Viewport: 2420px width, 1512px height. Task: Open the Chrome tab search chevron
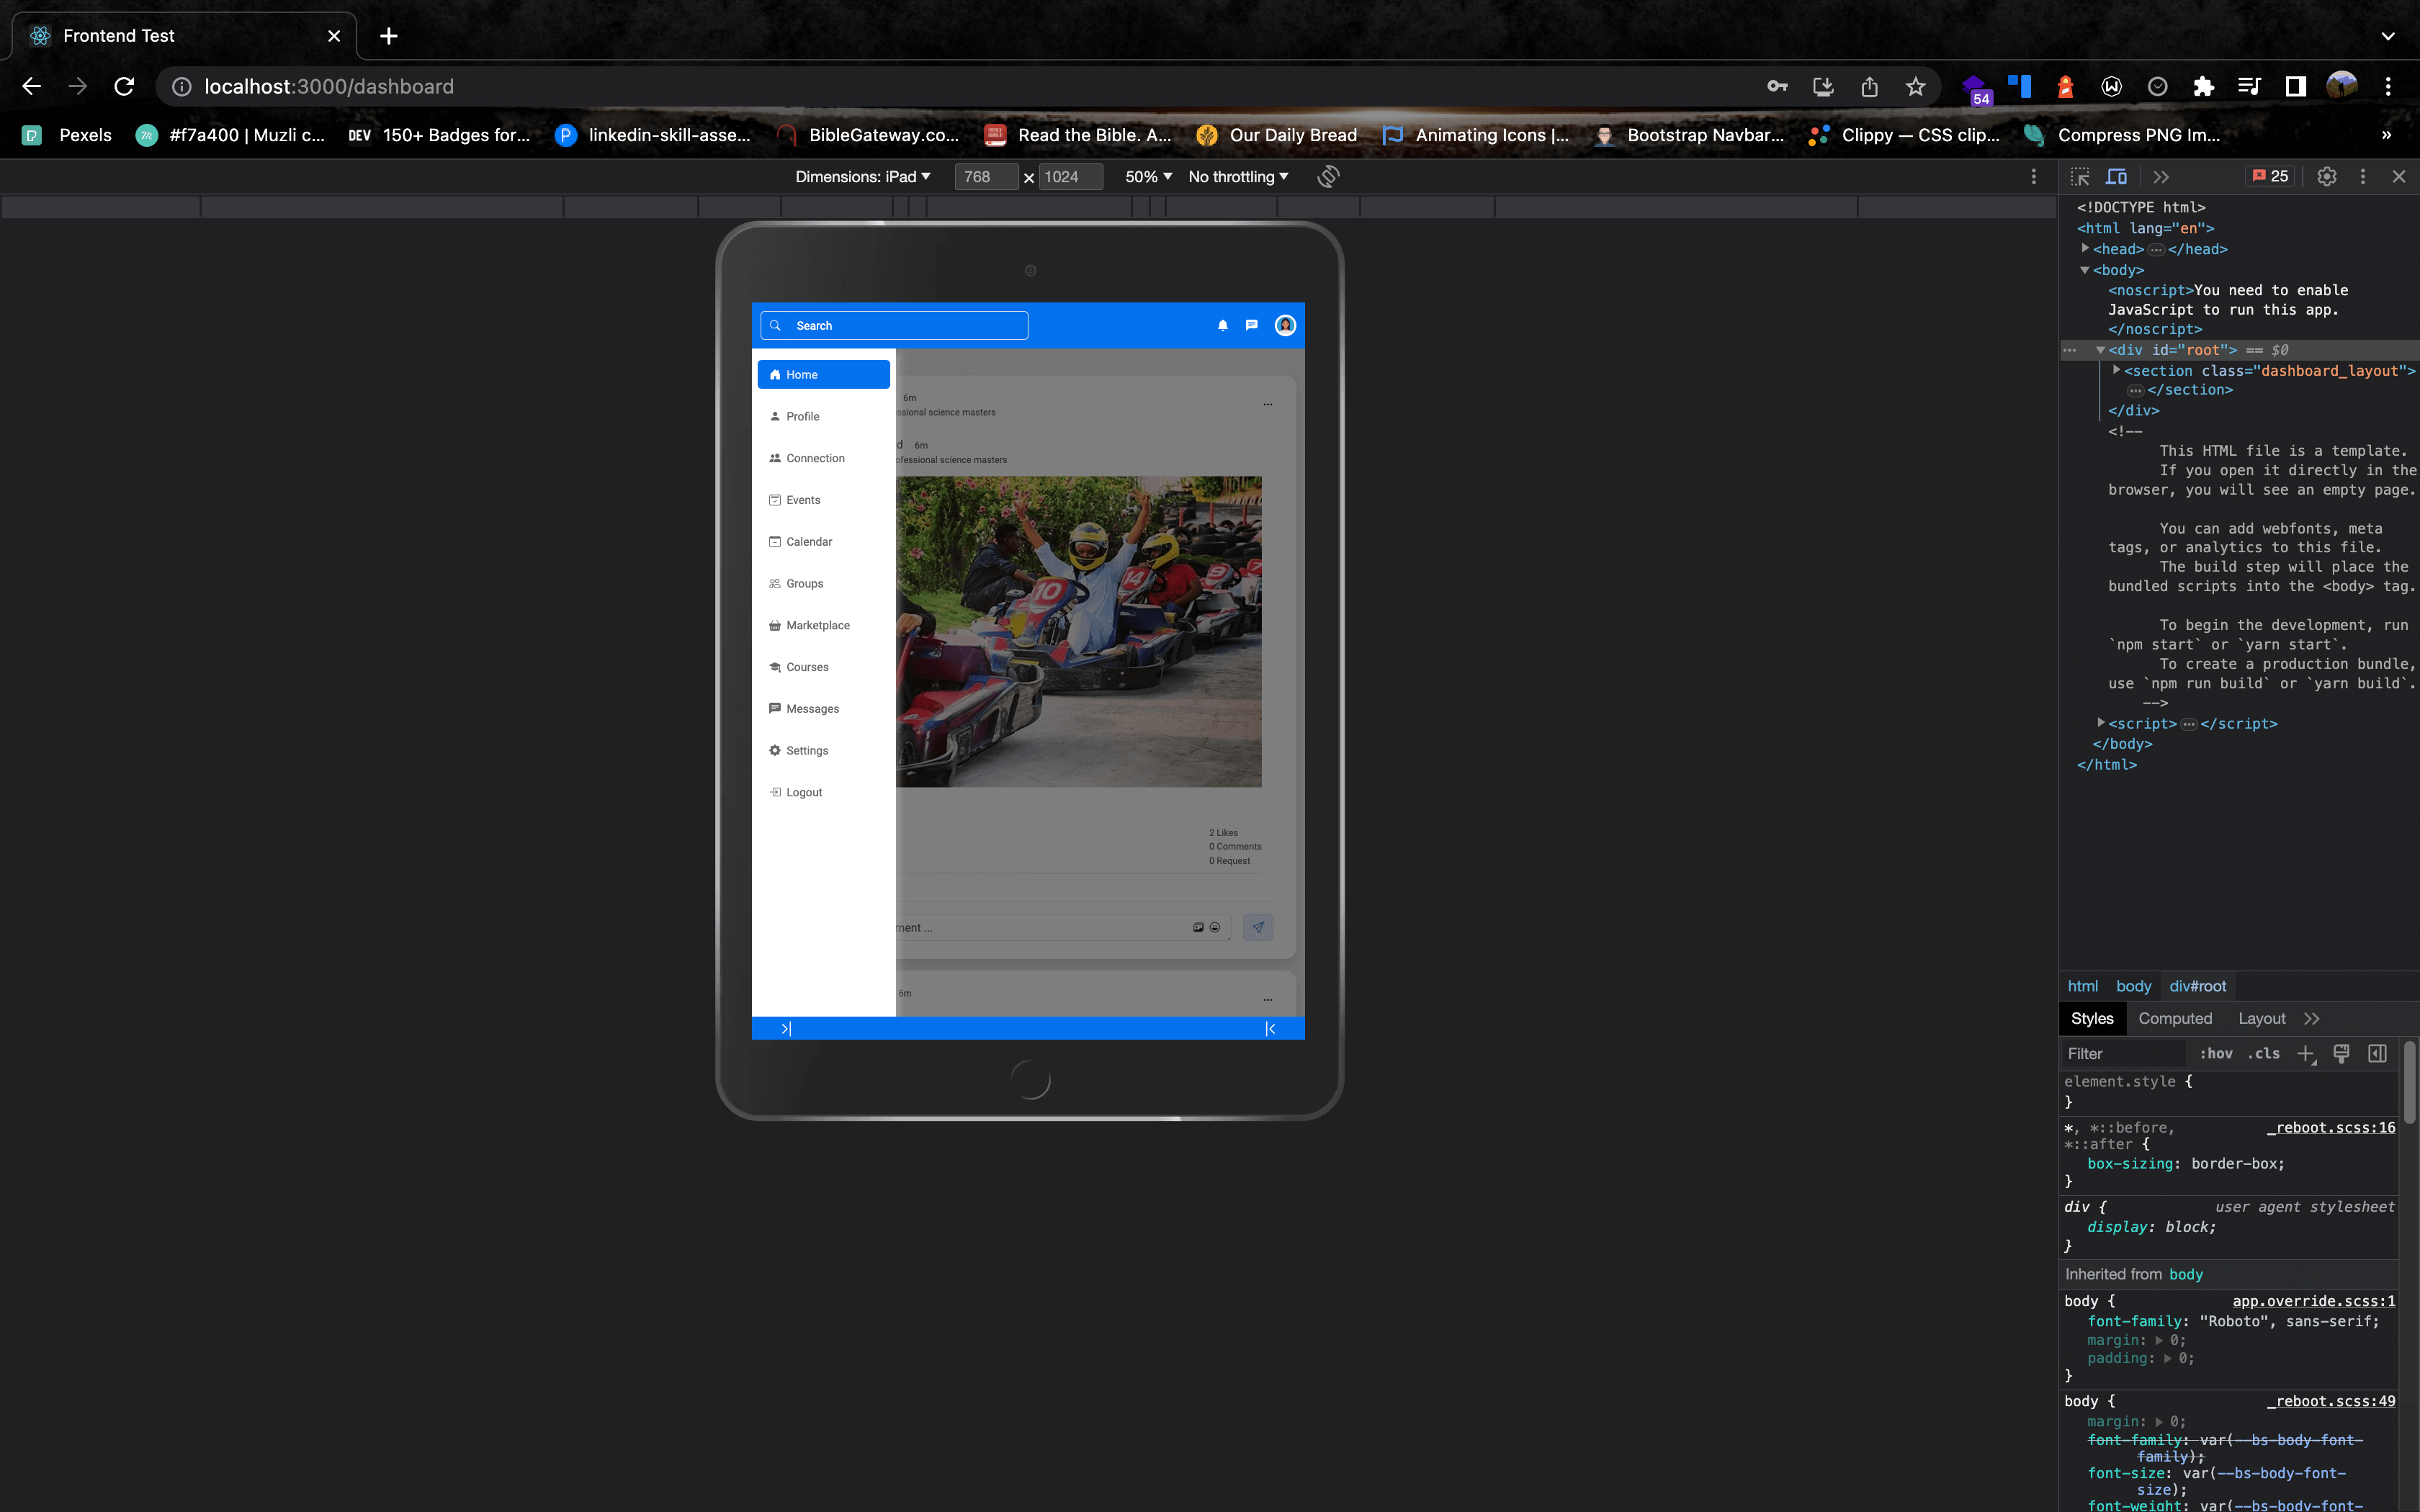pyautogui.click(x=2388, y=36)
